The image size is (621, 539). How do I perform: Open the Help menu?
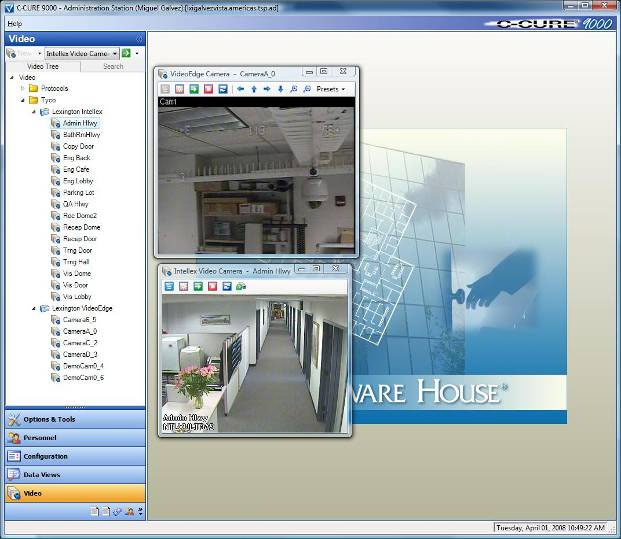pos(15,24)
